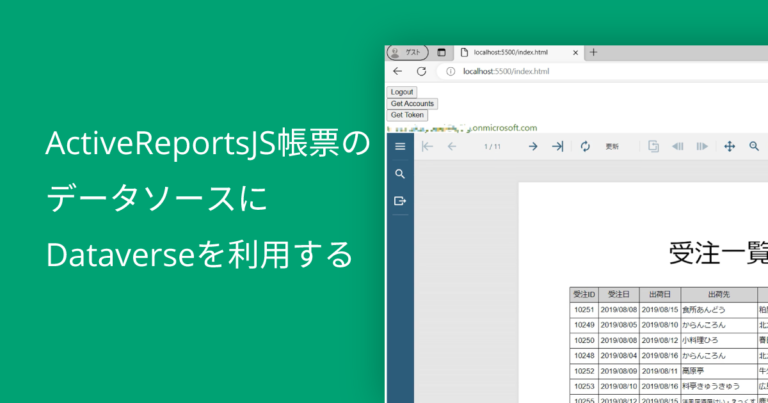Click the Logout button
Screen dimensions: 768x403
[x=402, y=92]
